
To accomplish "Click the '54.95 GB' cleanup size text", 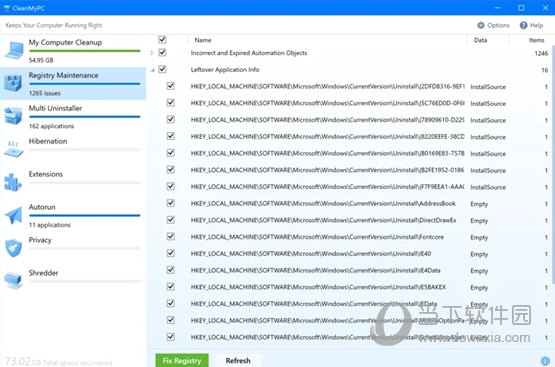I will 41,60.
